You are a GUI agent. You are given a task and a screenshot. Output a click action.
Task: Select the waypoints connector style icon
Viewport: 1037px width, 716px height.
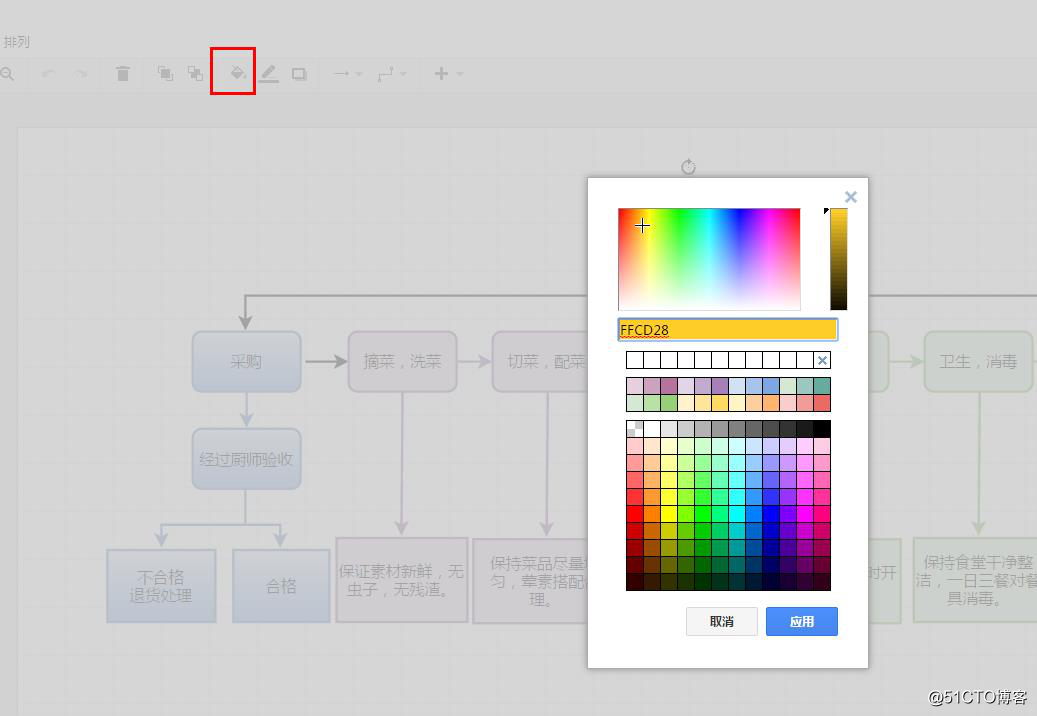386,73
